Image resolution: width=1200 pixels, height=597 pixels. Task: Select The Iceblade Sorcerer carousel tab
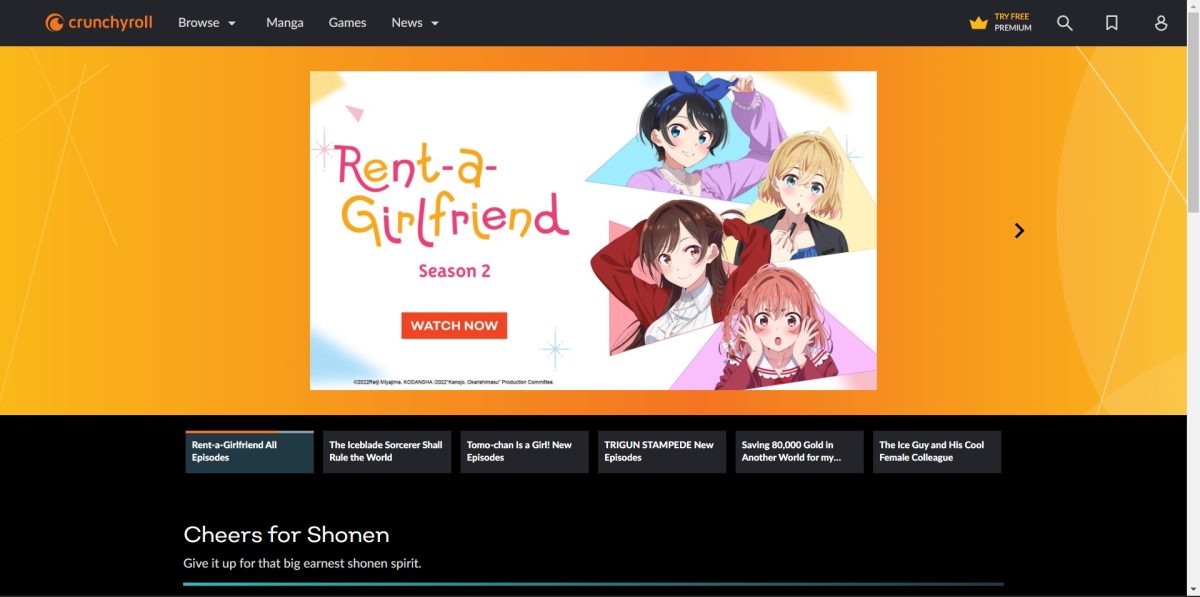(387, 452)
